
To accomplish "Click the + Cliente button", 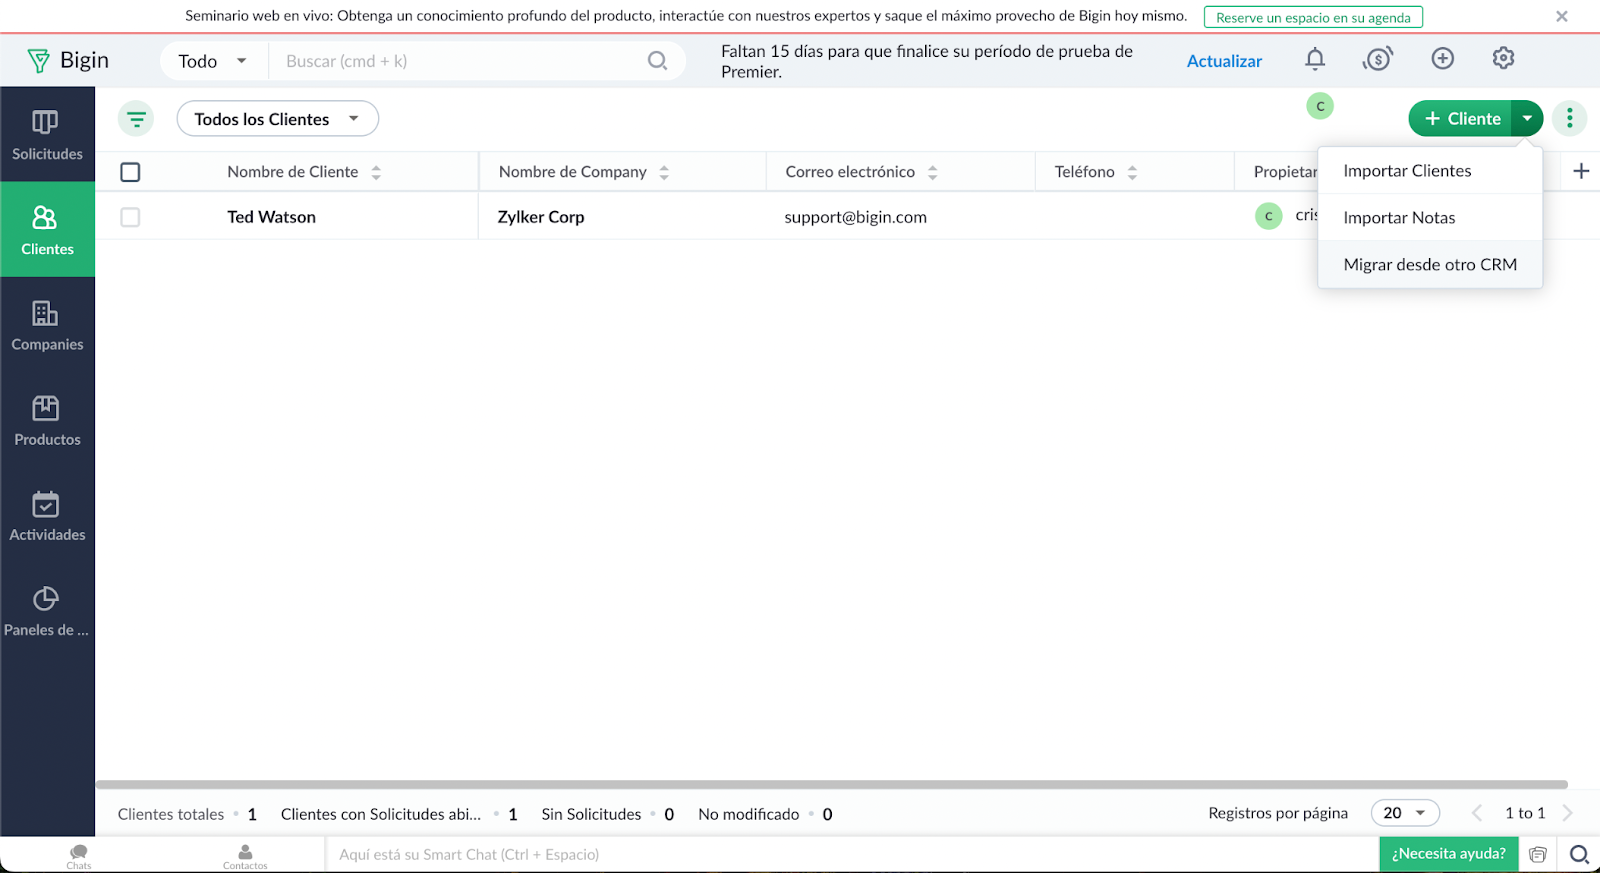I will pos(1461,118).
